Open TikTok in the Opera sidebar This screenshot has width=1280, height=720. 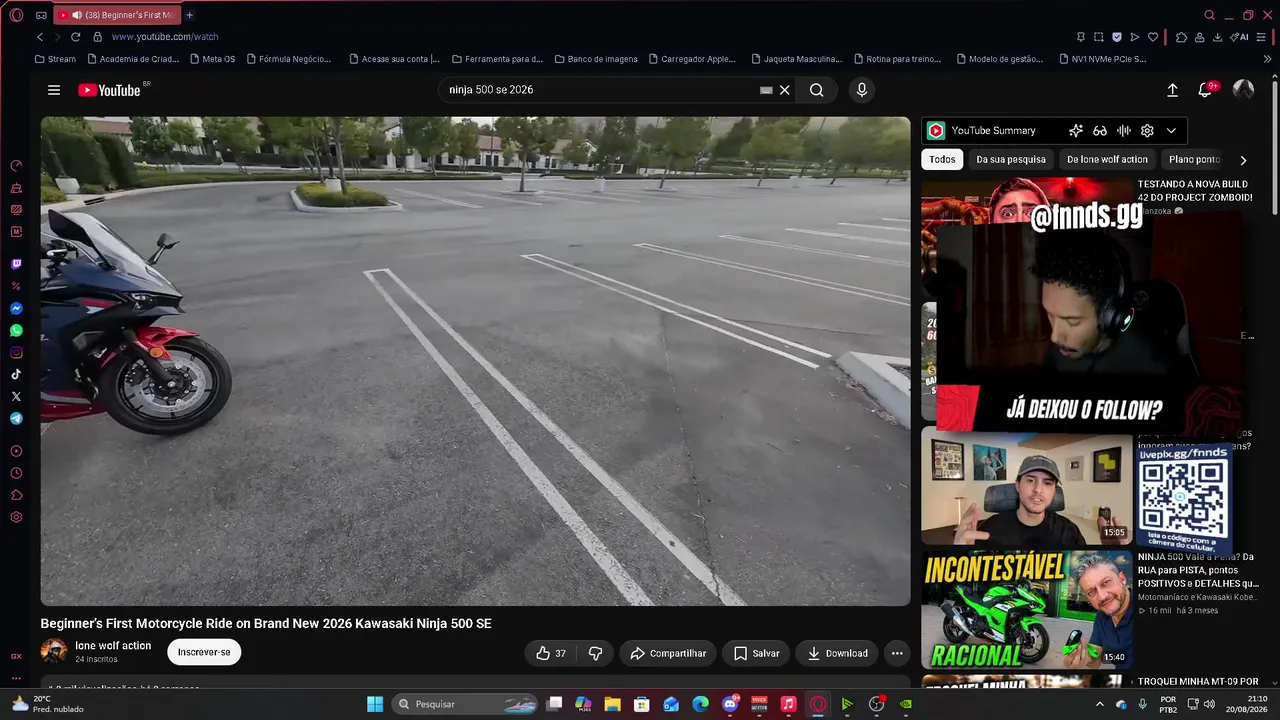pyautogui.click(x=16, y=375)
